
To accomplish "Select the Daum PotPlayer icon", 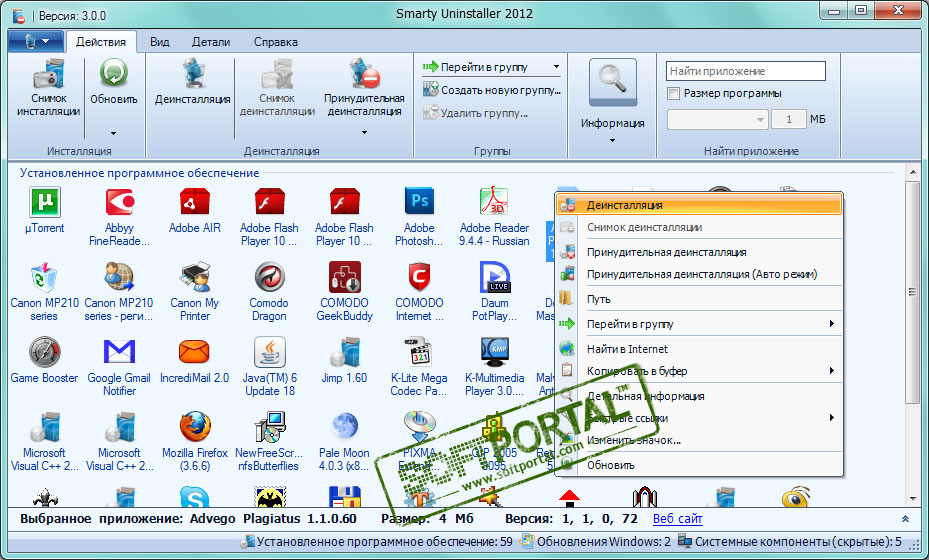I will point(494,277).
